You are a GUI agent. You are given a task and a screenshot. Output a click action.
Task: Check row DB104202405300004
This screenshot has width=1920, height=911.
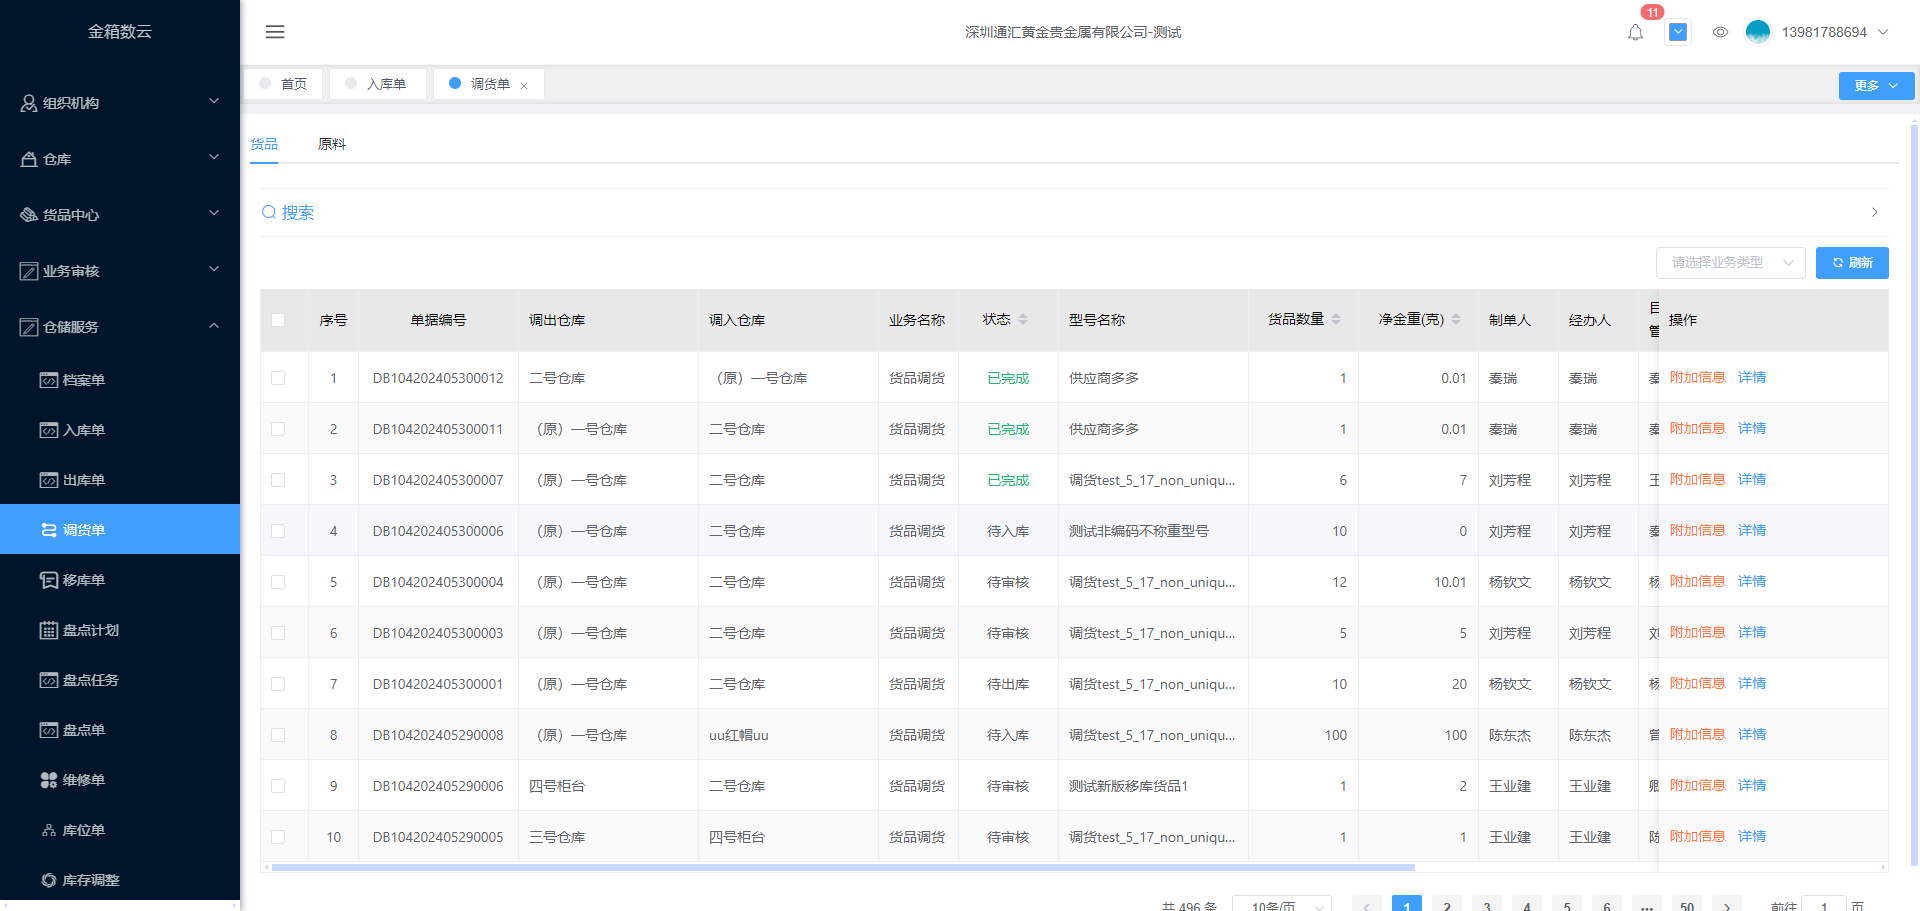click(278, 582)
